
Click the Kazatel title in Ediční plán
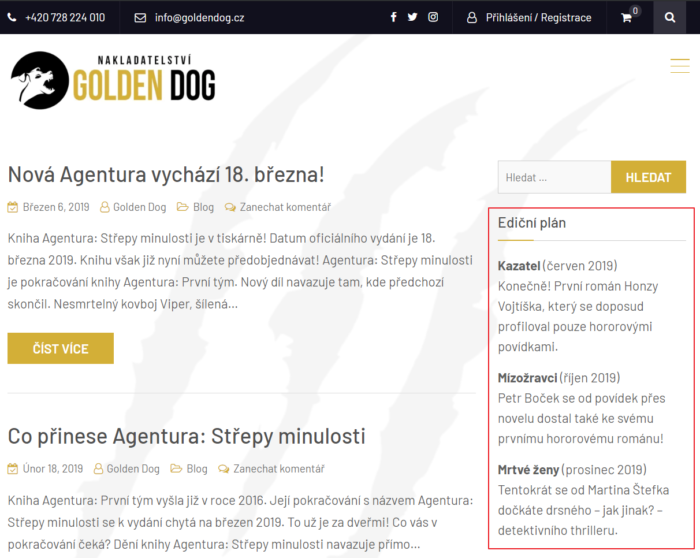519,266
